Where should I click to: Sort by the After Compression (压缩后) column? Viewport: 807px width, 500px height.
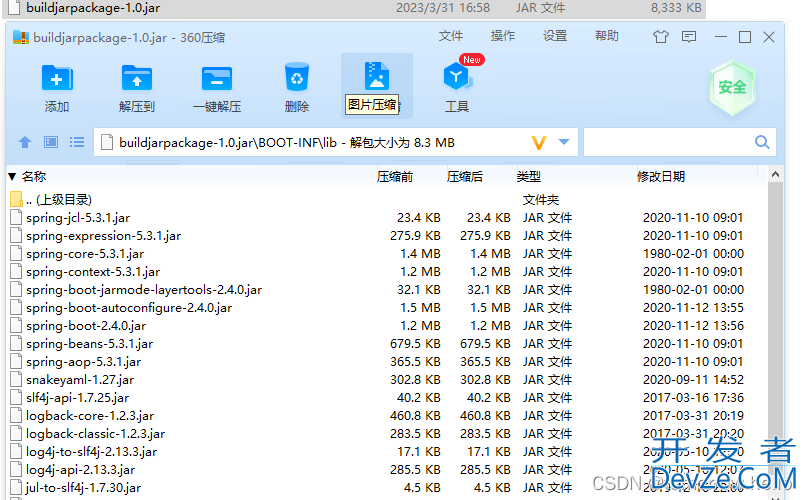465,177
